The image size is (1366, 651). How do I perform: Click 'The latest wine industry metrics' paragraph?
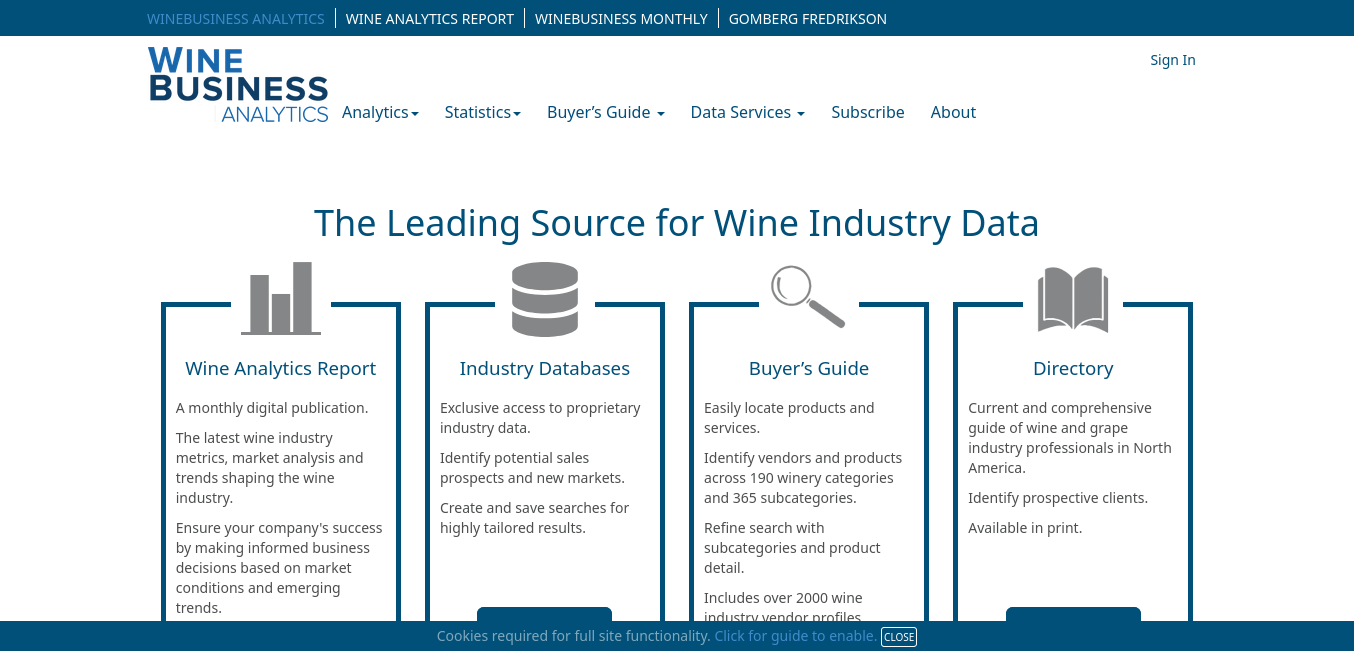(x=270, y=468)
